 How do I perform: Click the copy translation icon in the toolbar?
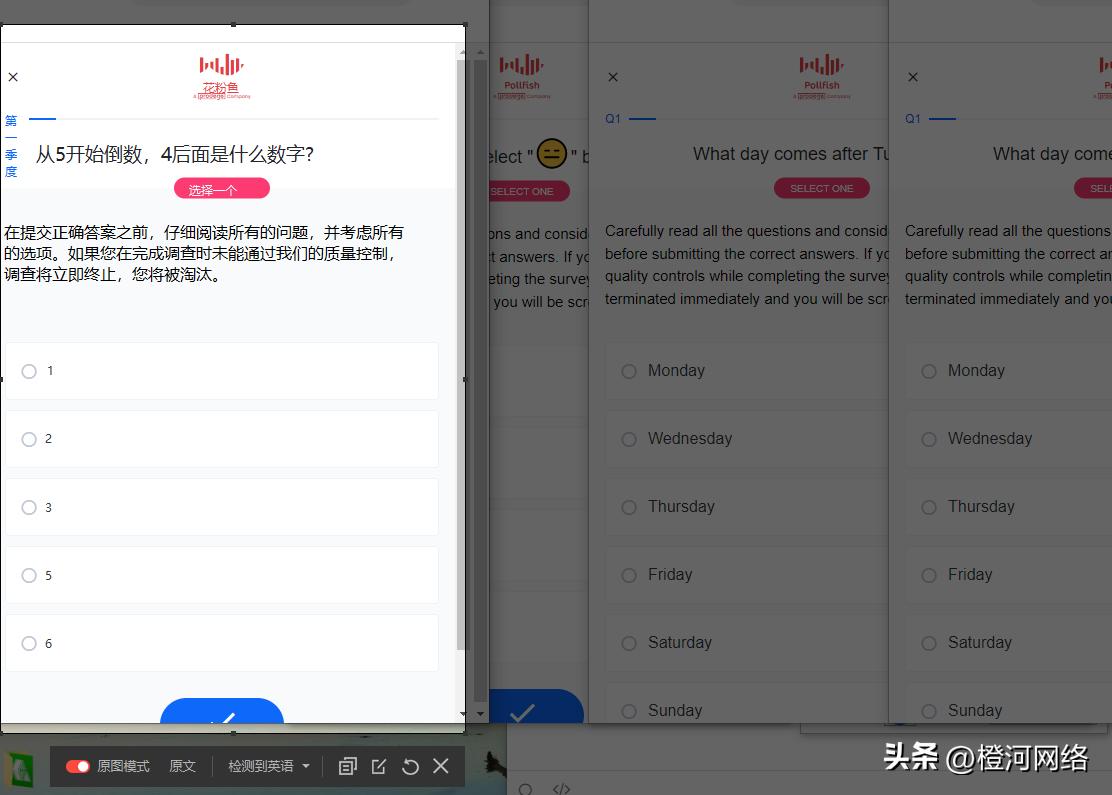click(347, 766)
